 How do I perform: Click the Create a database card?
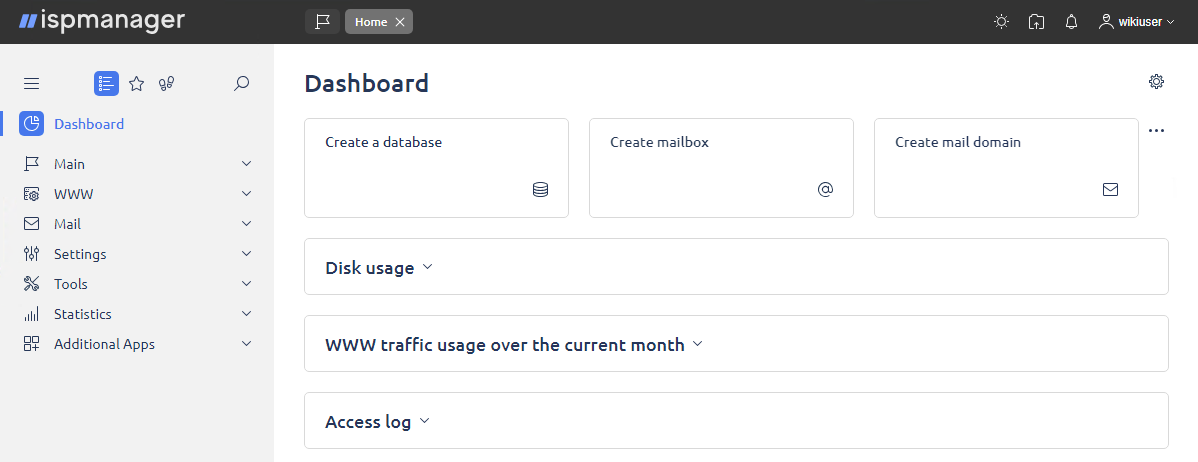(436, 168)
